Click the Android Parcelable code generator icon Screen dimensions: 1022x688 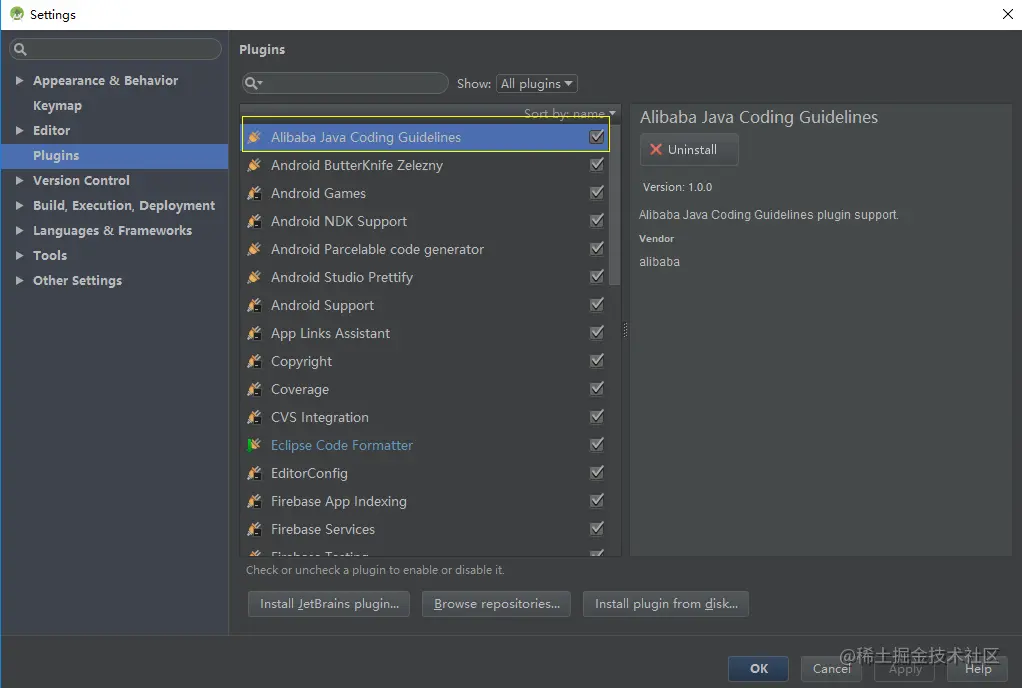click(254, 250)
